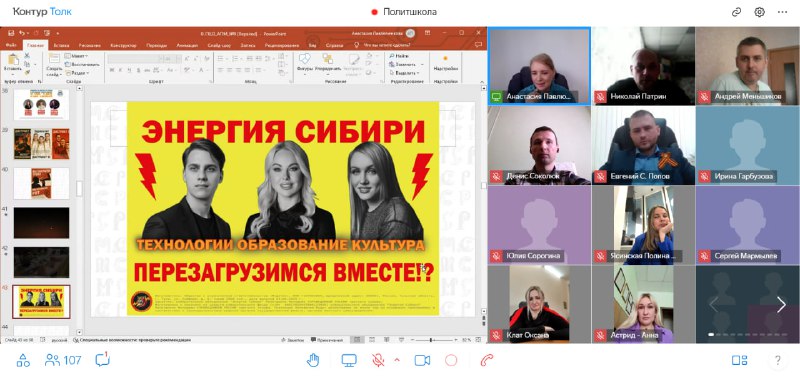Toggle bold formatting in the ribbon
Screen dimensions: 800x376
coord(112,70)
